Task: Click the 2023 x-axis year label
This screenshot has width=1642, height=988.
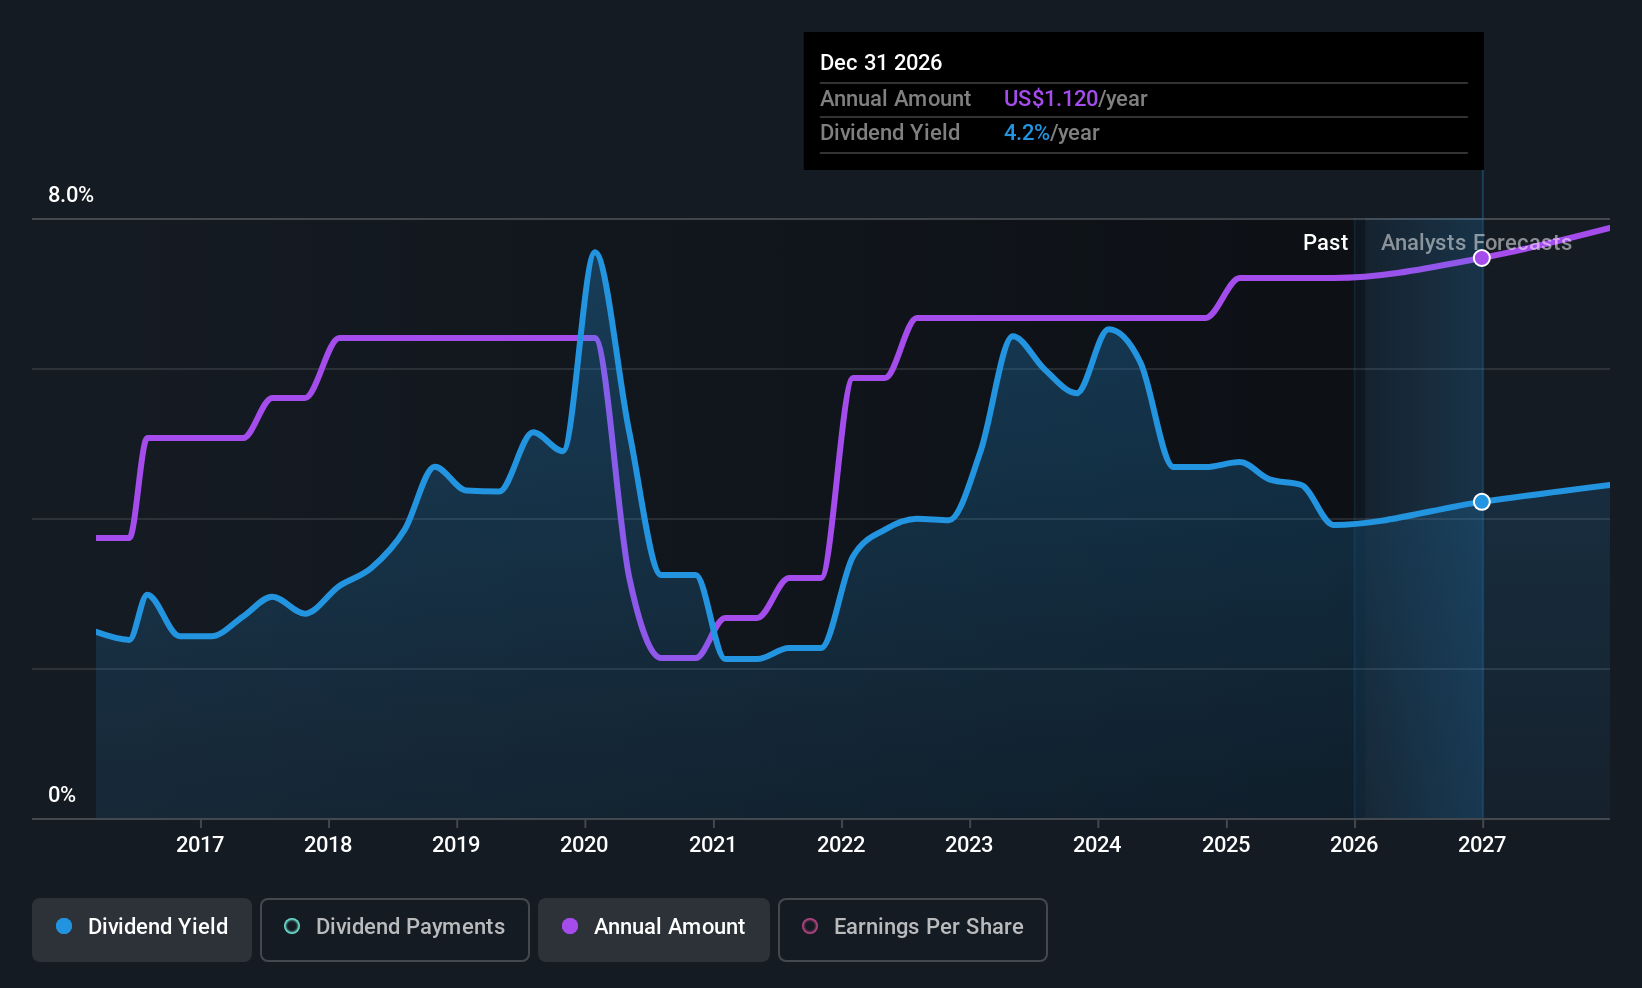Action: pyautogui.click(x=969, y=844)
